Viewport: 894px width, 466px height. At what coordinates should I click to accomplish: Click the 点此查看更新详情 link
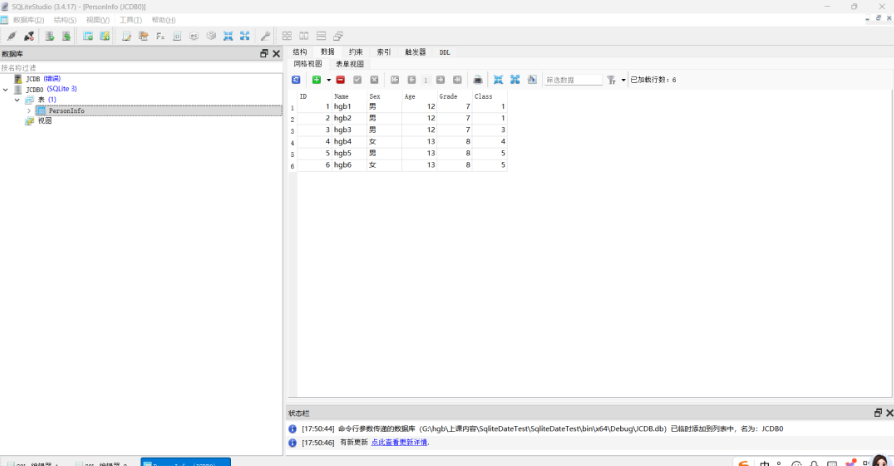click(x=399, y=441)
